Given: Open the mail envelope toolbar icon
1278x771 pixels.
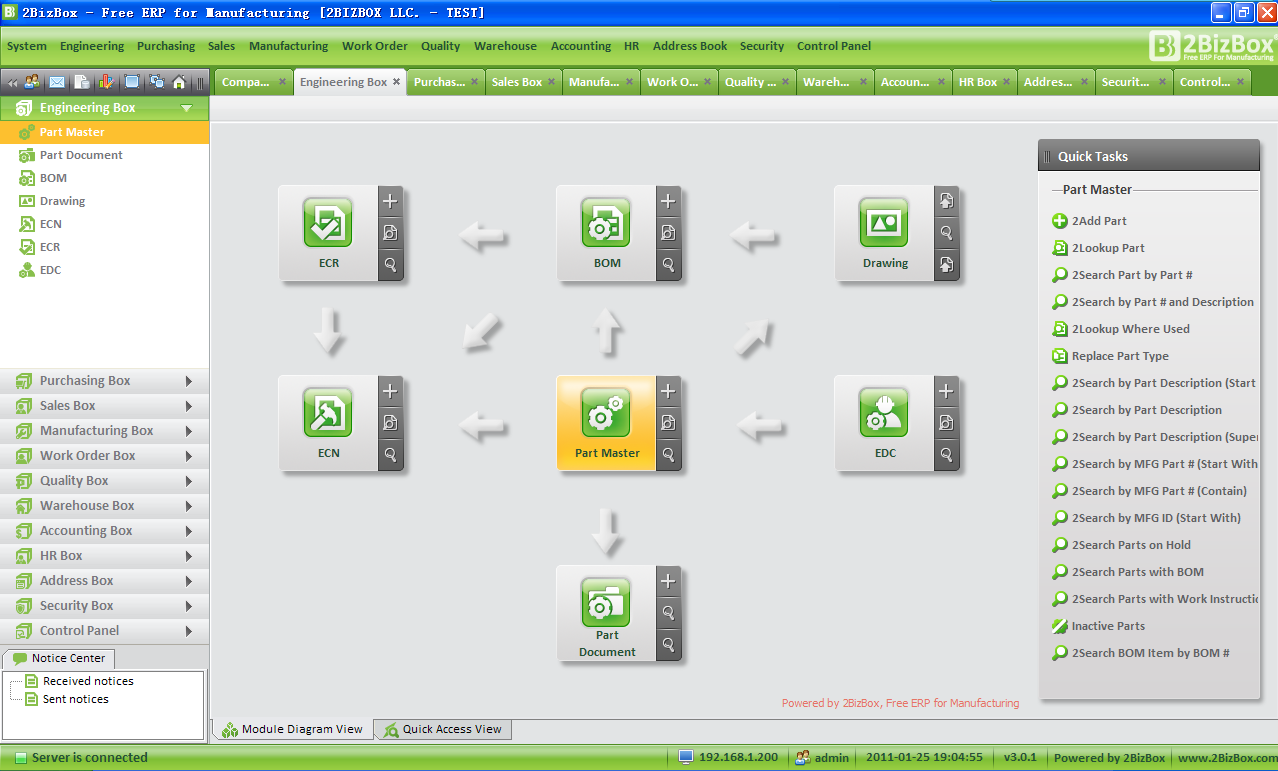Looking at the screenshot, I should [57, 82].
